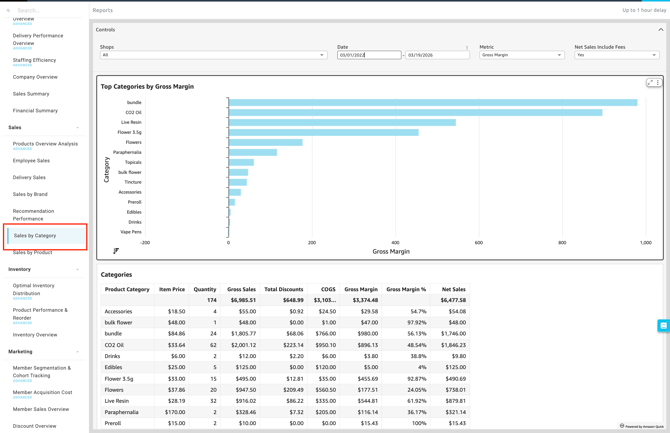Click the sort icon below the Category axis
Image resolution: width=670 pixels, height=433 pixels.
click(116, 251)
